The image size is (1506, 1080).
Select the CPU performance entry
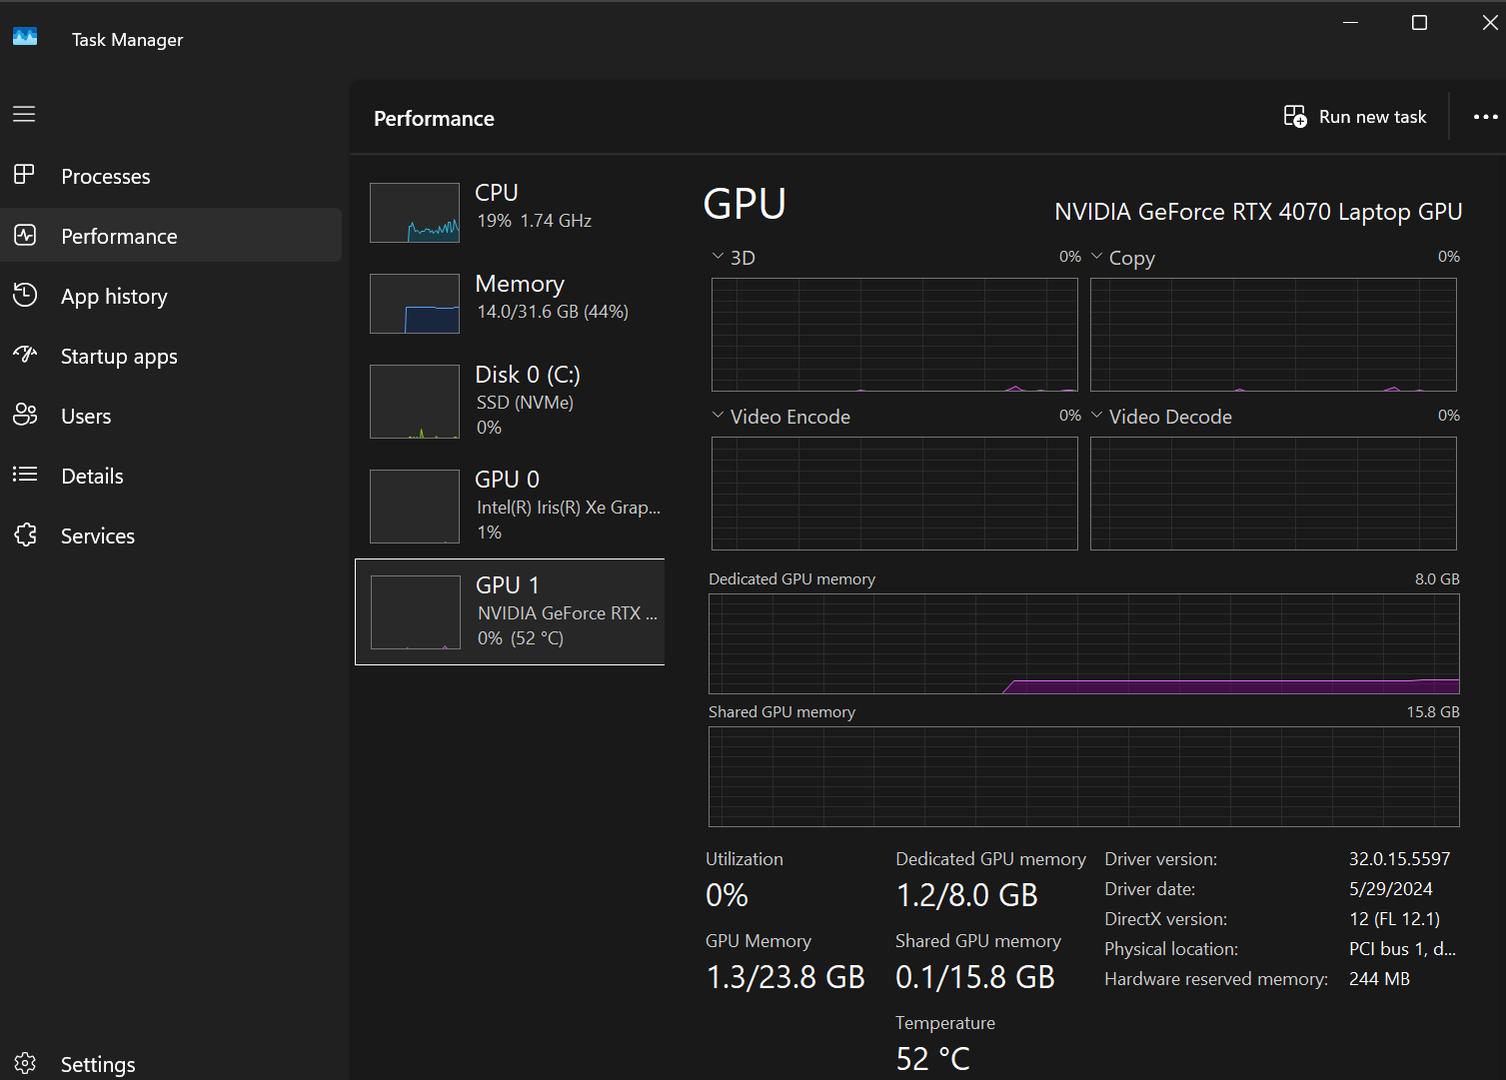tap(510, 211)
